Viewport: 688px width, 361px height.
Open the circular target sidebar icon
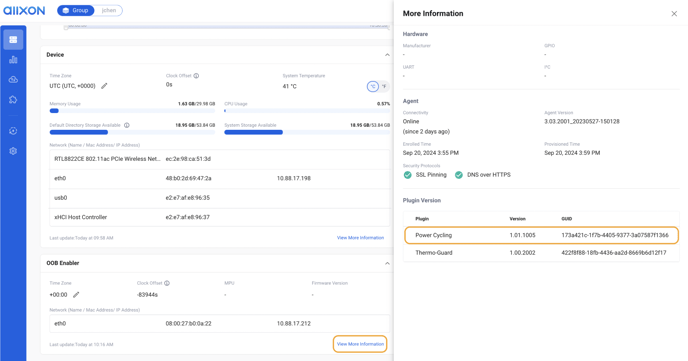coord(13,131)
